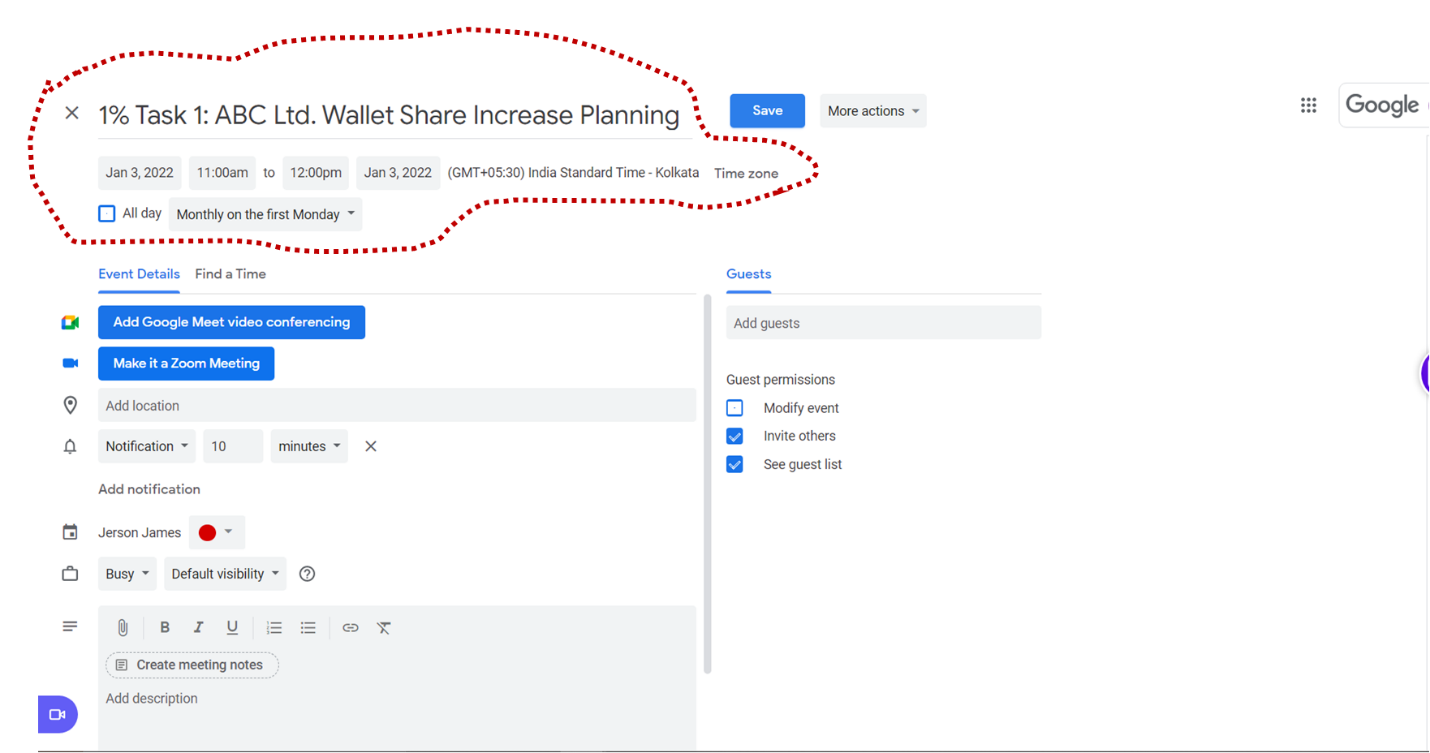
Task: Click the insert link icon
Action: [x=350, y=628]
